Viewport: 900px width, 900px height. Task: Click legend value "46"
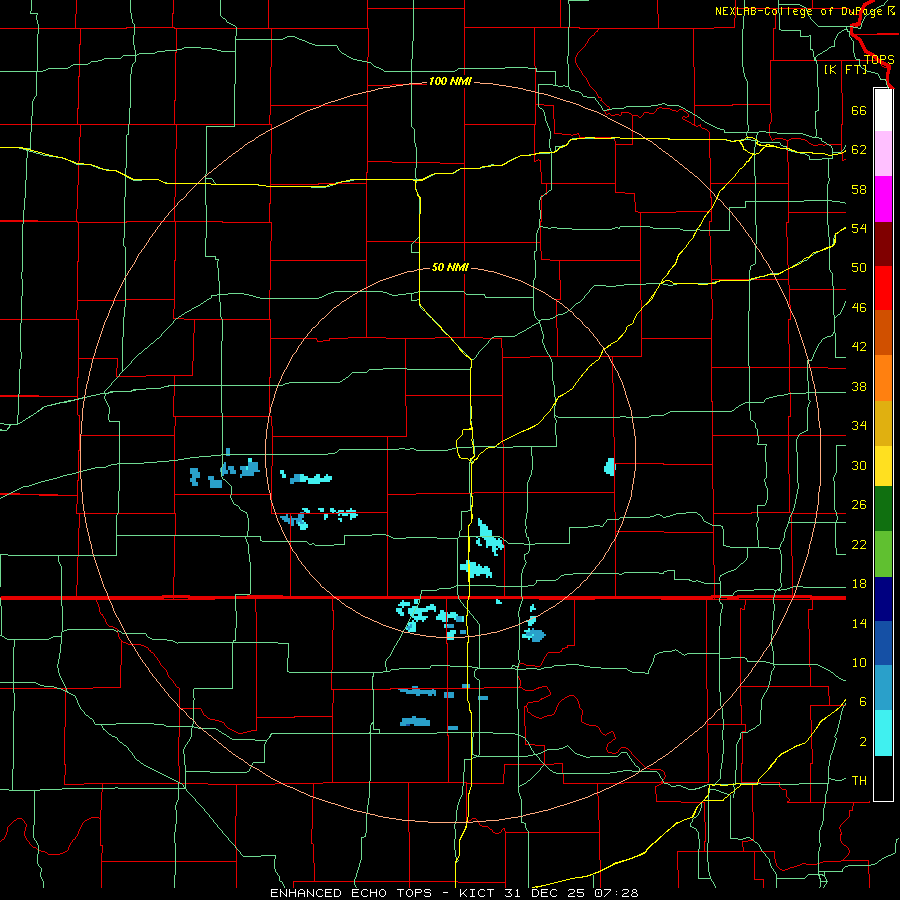[x=859, y=308]
